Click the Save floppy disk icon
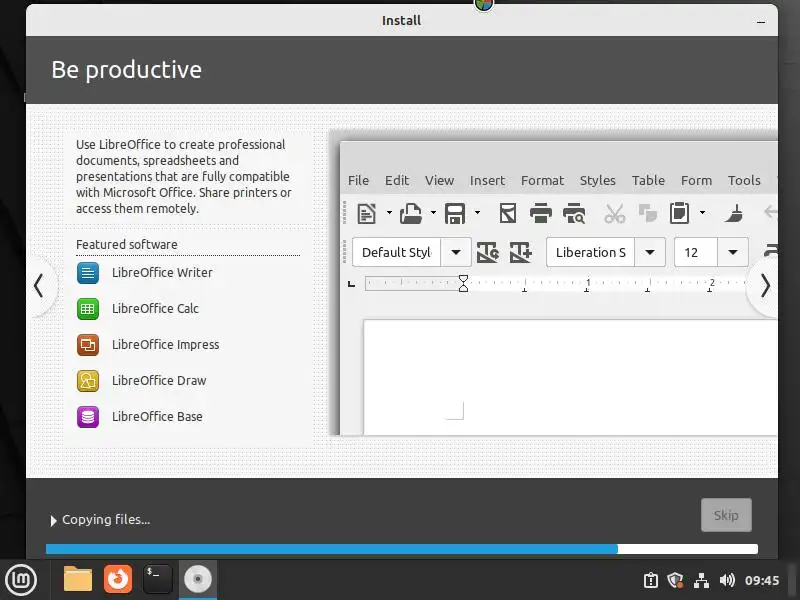Image resolution: width=800 pixels, height=600 pixels. click(x=455, y=213)
